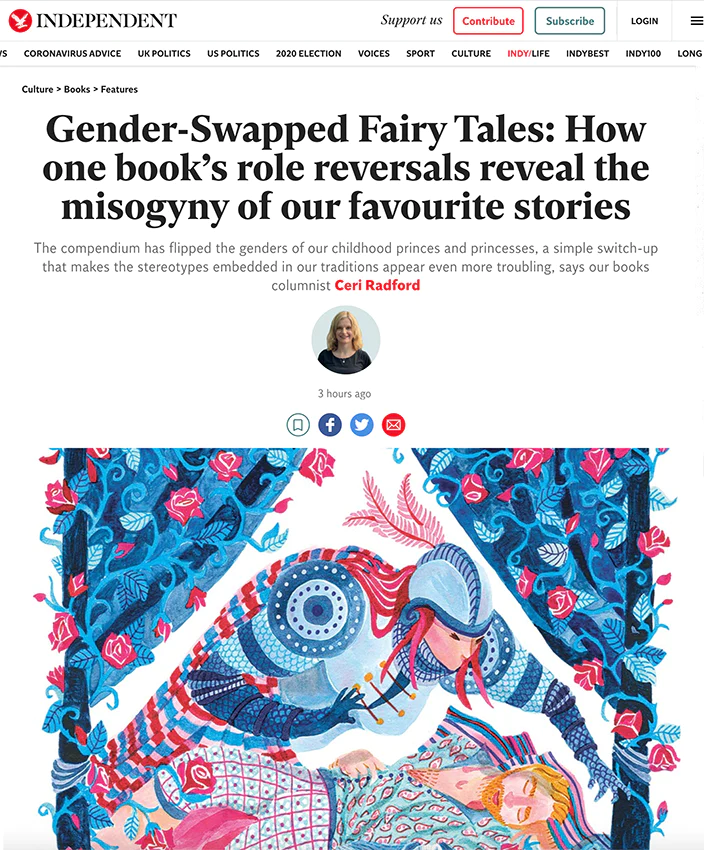Navigate to the Indy/Life section
The width and height of the screenshot is (704, 850).
(x=528, y=54)
